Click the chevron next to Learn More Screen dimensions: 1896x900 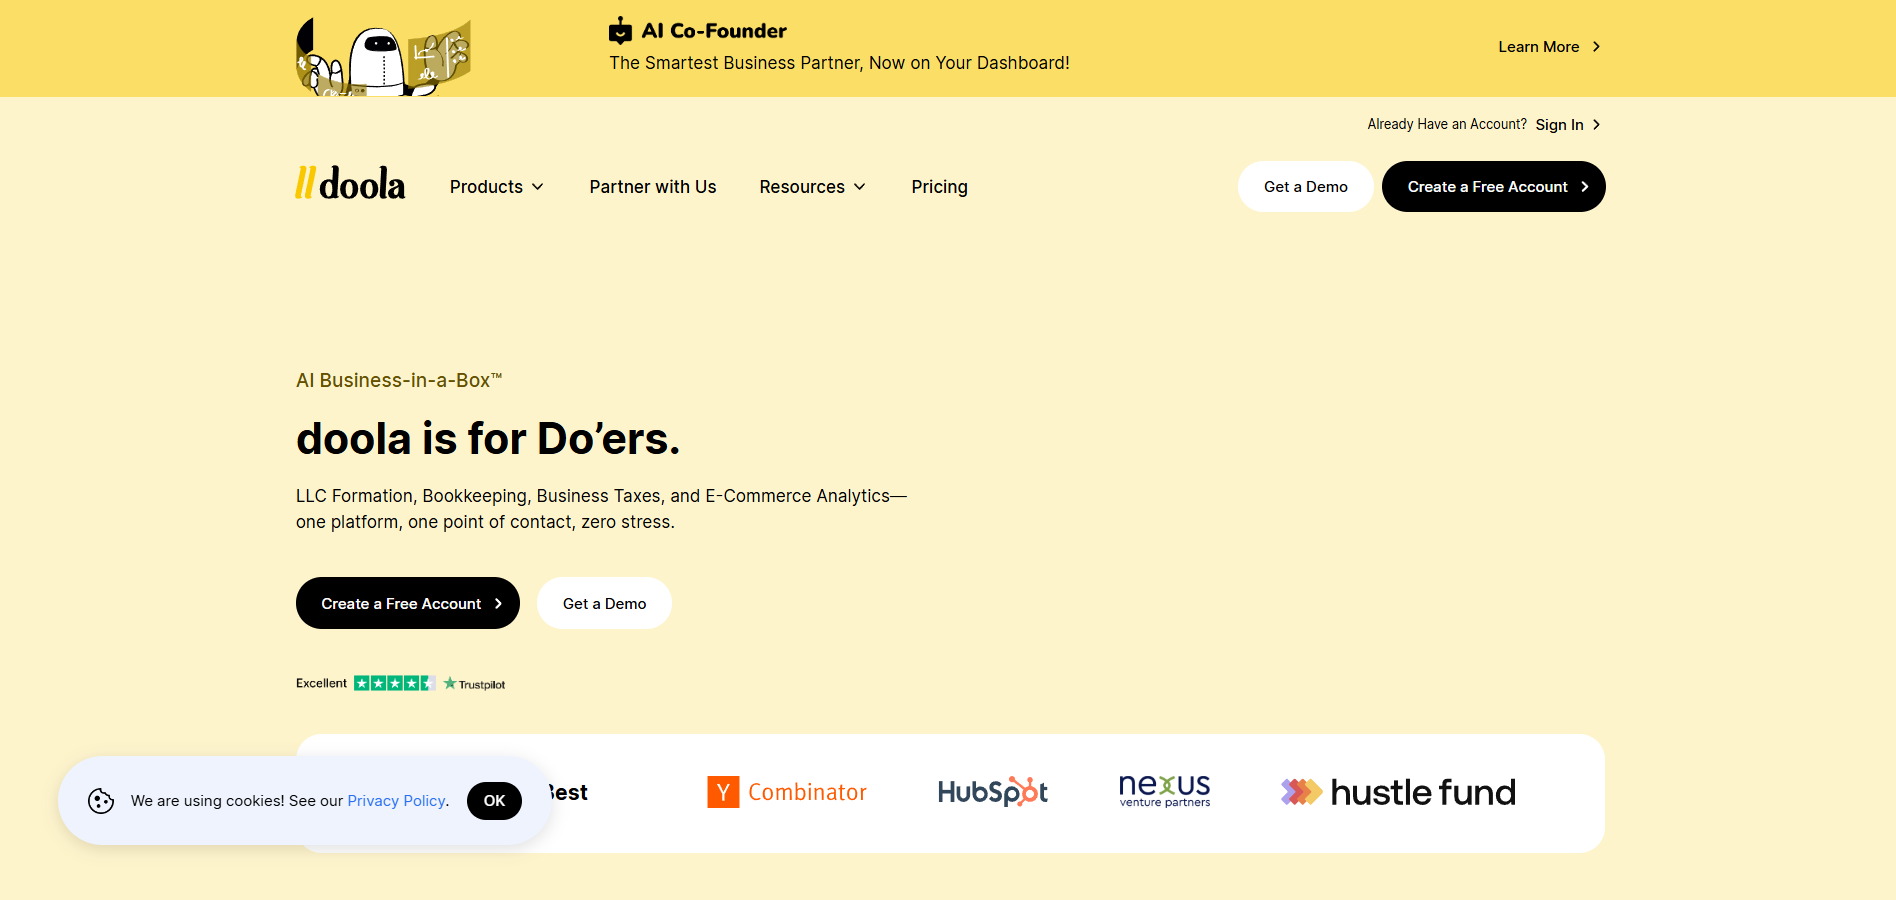pyautogui.click(x=1597, y=46)
